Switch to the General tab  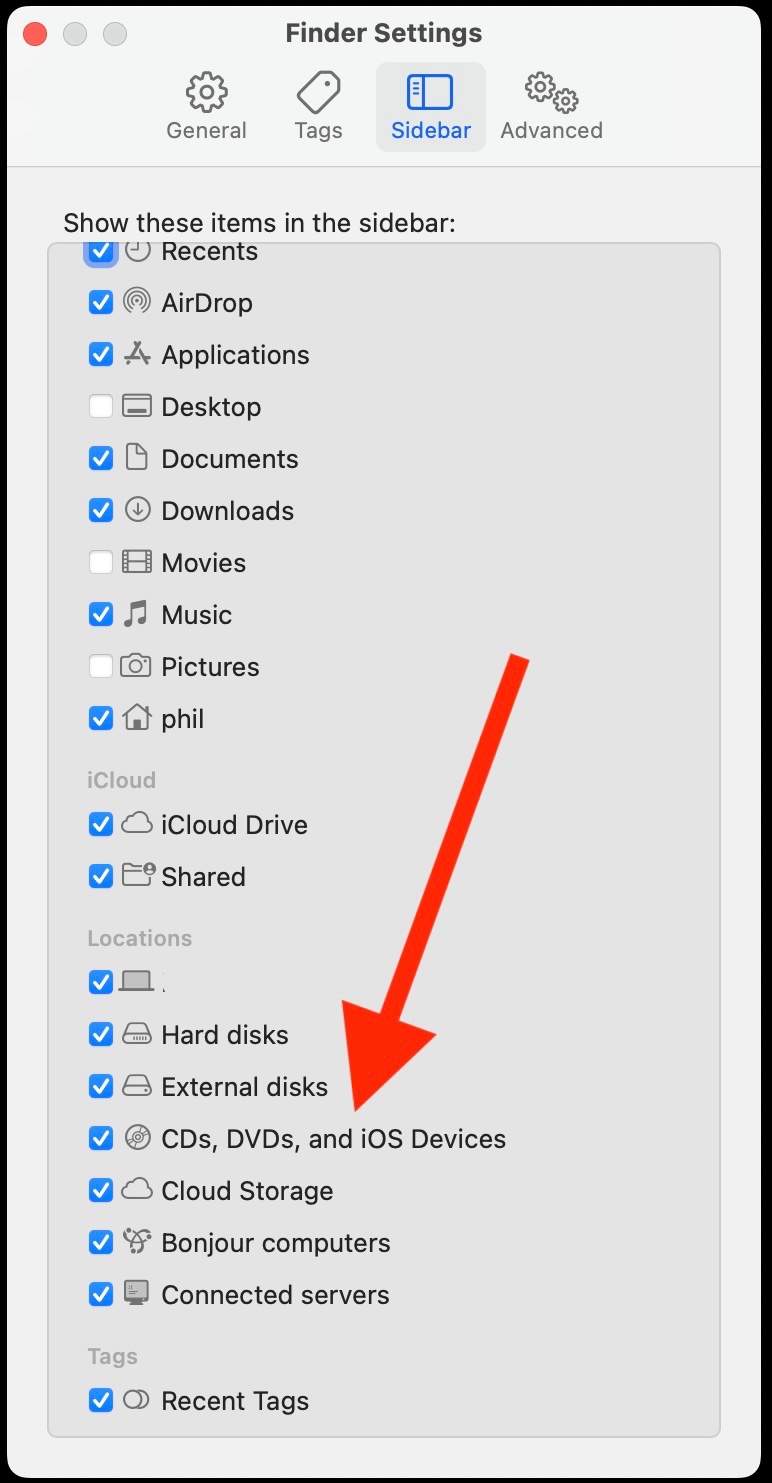206,107
